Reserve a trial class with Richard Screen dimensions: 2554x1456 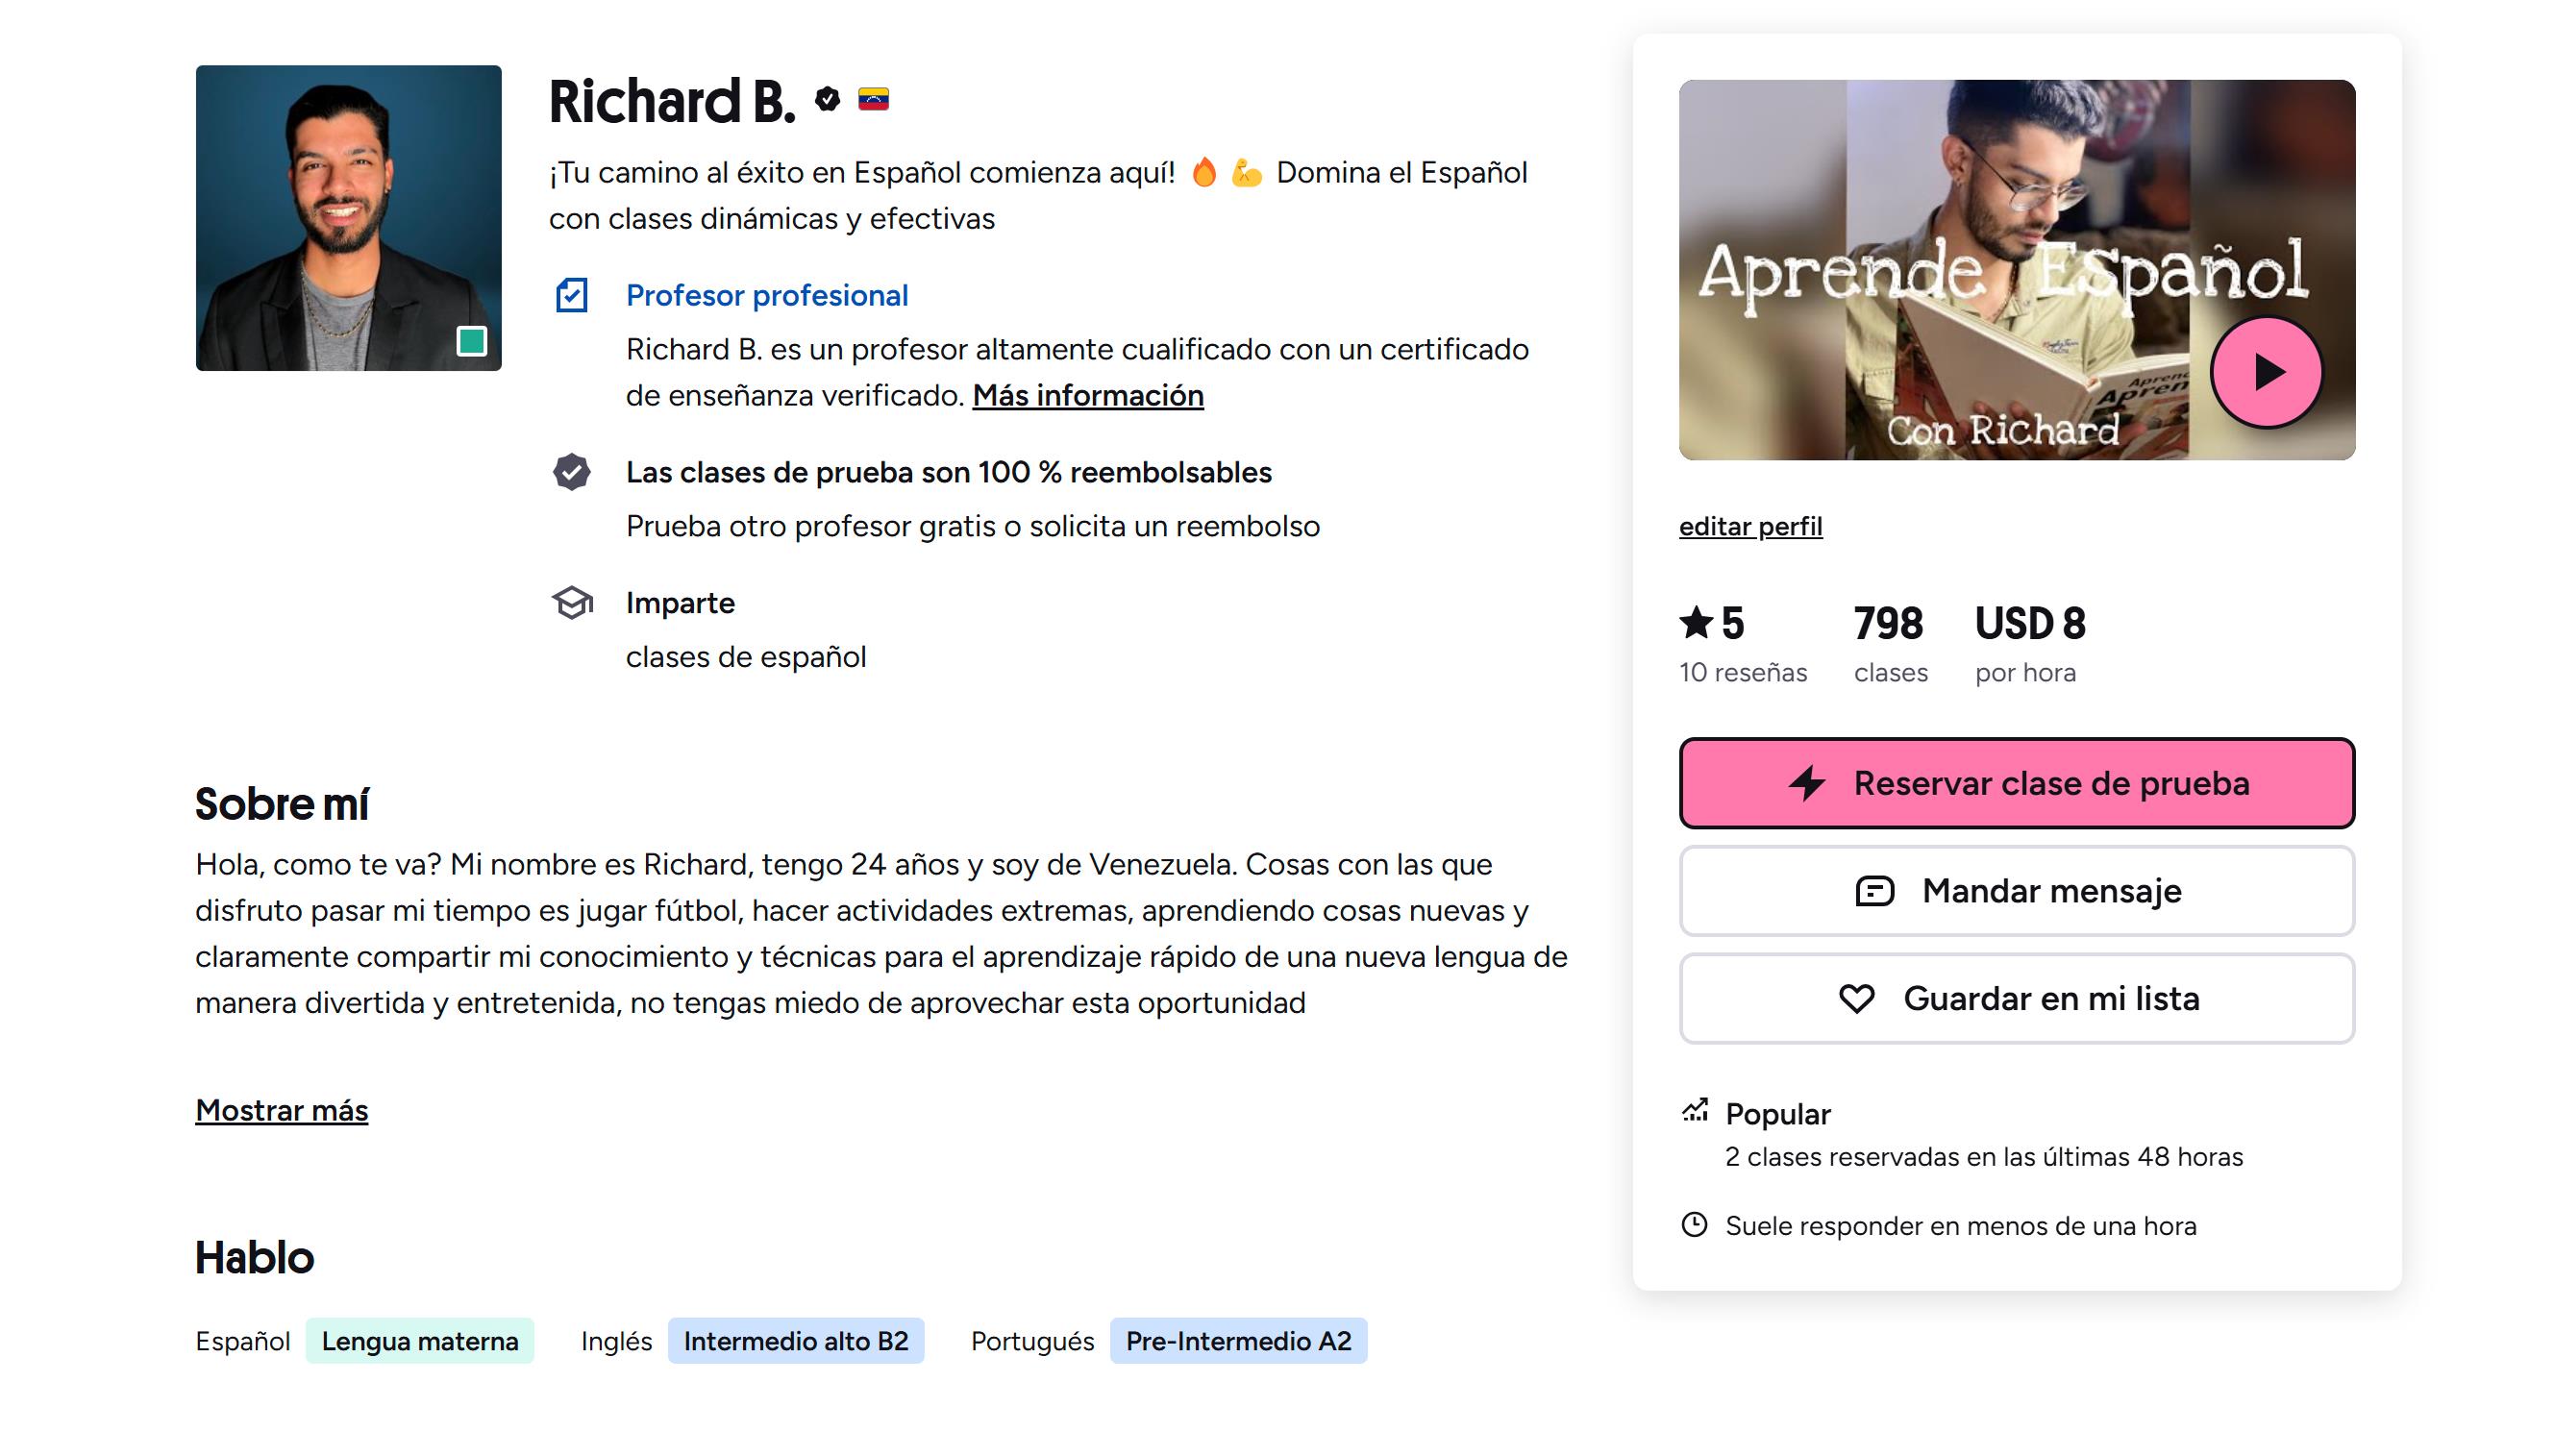tap(2016, 783)
